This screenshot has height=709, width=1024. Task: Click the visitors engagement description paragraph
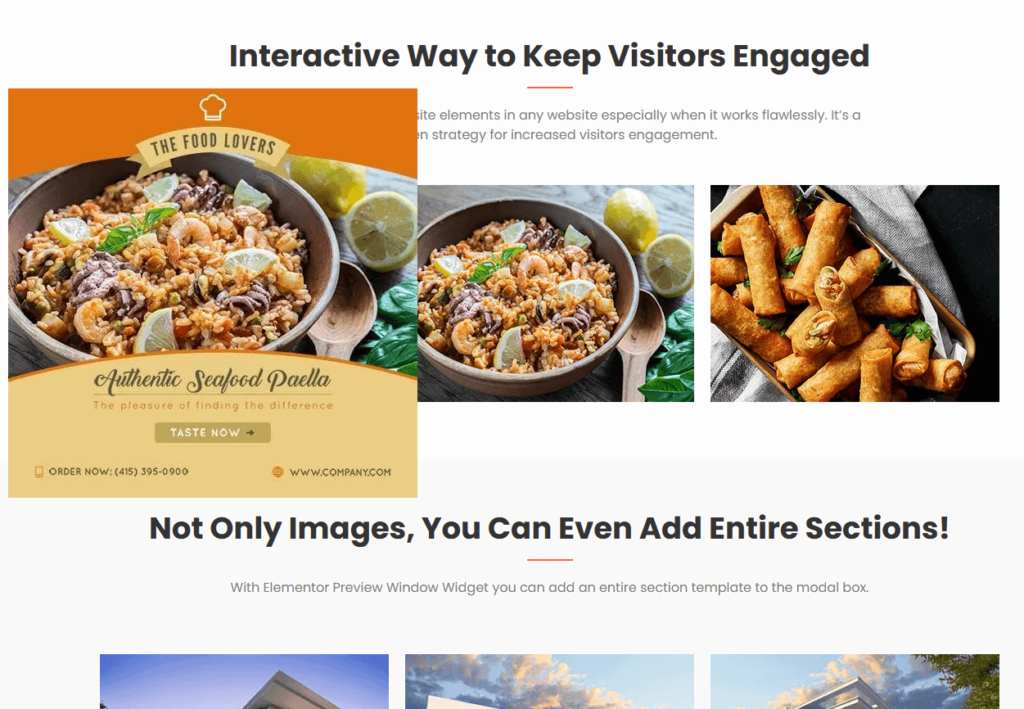tap(639, 125)
